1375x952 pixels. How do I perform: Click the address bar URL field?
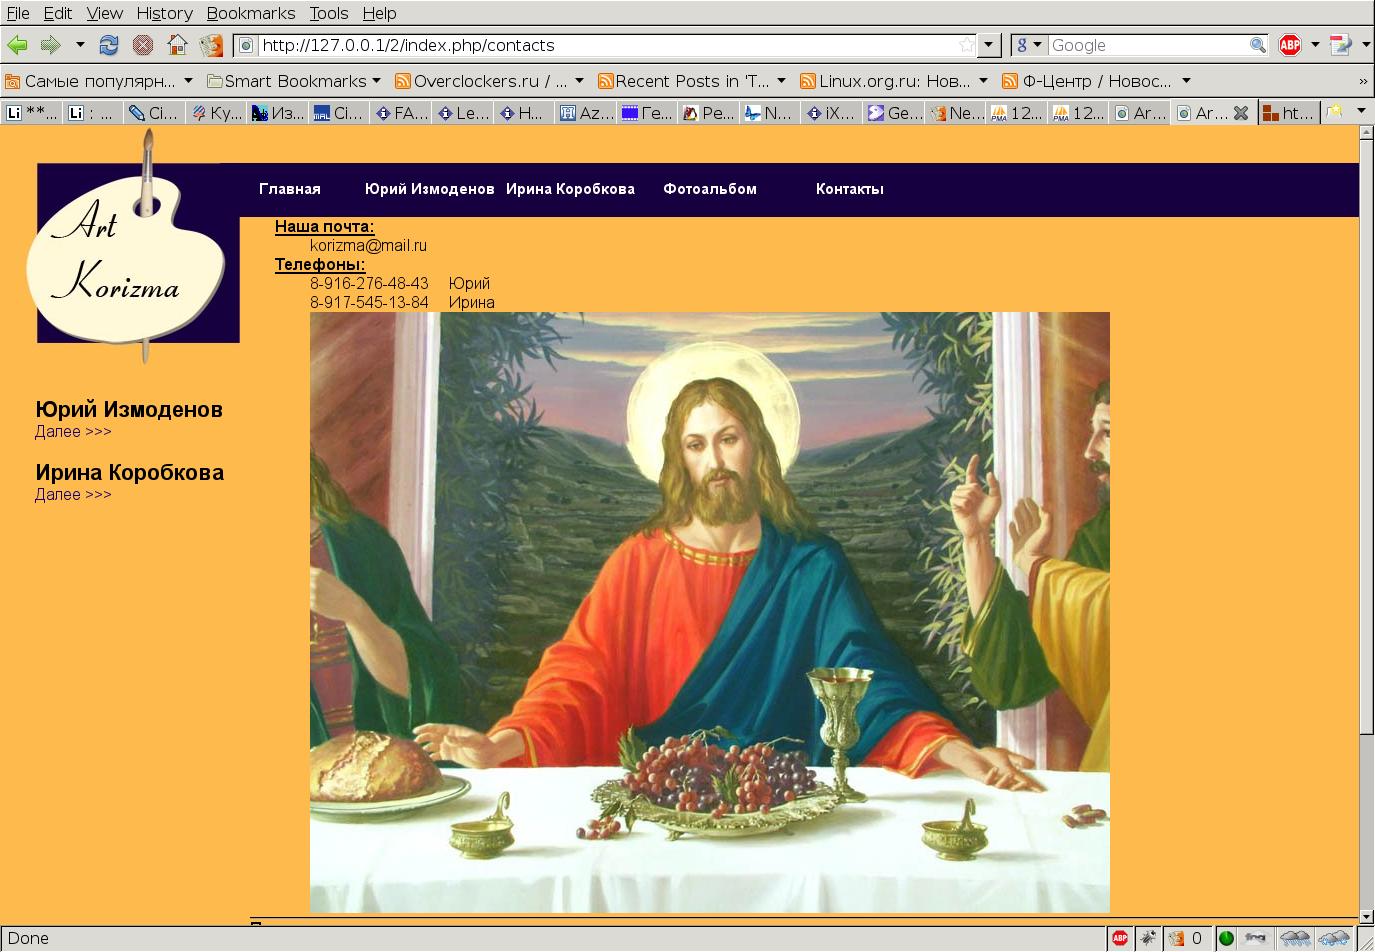pyautogui.click(x=606, y=45)
